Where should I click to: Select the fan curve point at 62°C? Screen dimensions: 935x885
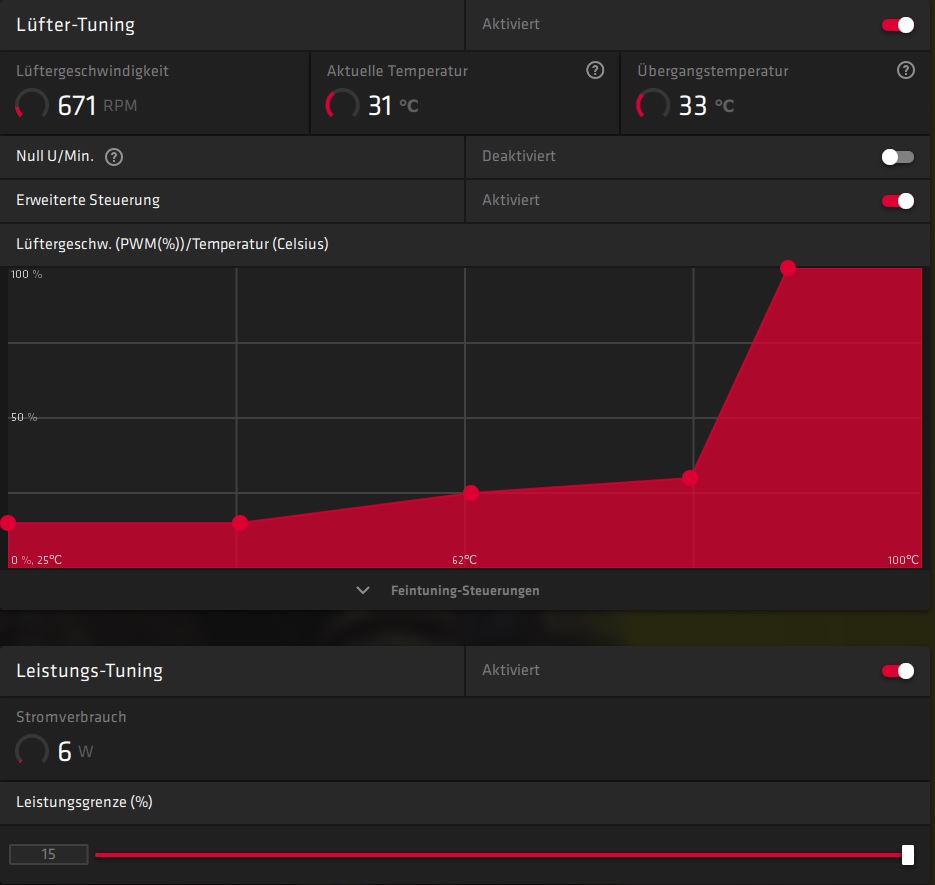471,493
